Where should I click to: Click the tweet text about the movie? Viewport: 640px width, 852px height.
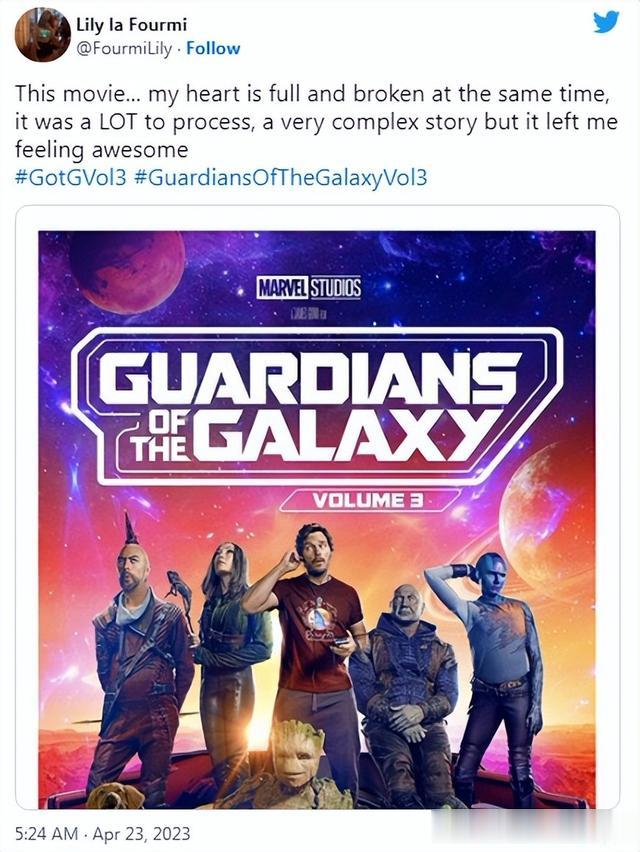[x=316, y=121]
